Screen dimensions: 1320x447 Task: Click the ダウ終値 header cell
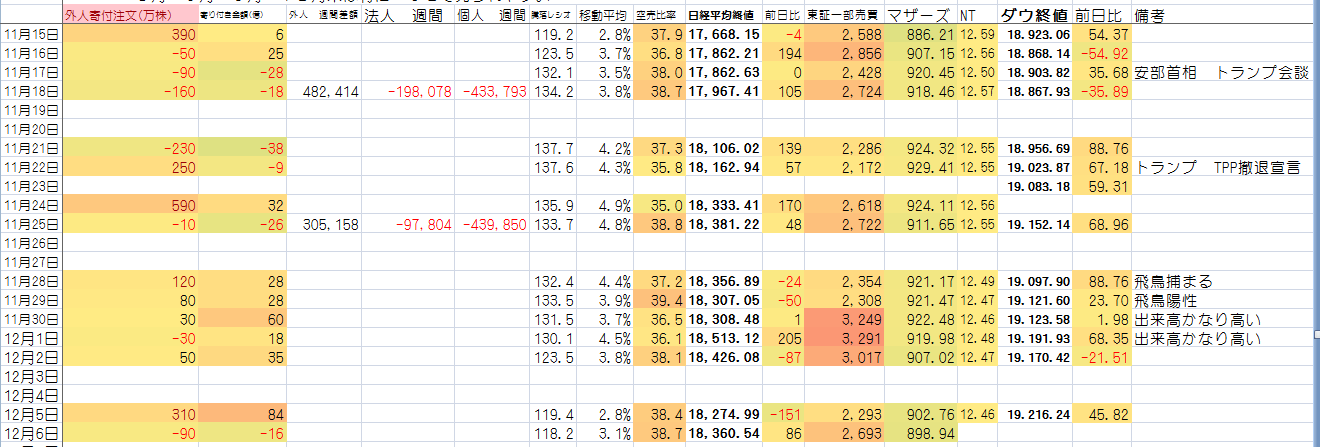pos(1034,16)
